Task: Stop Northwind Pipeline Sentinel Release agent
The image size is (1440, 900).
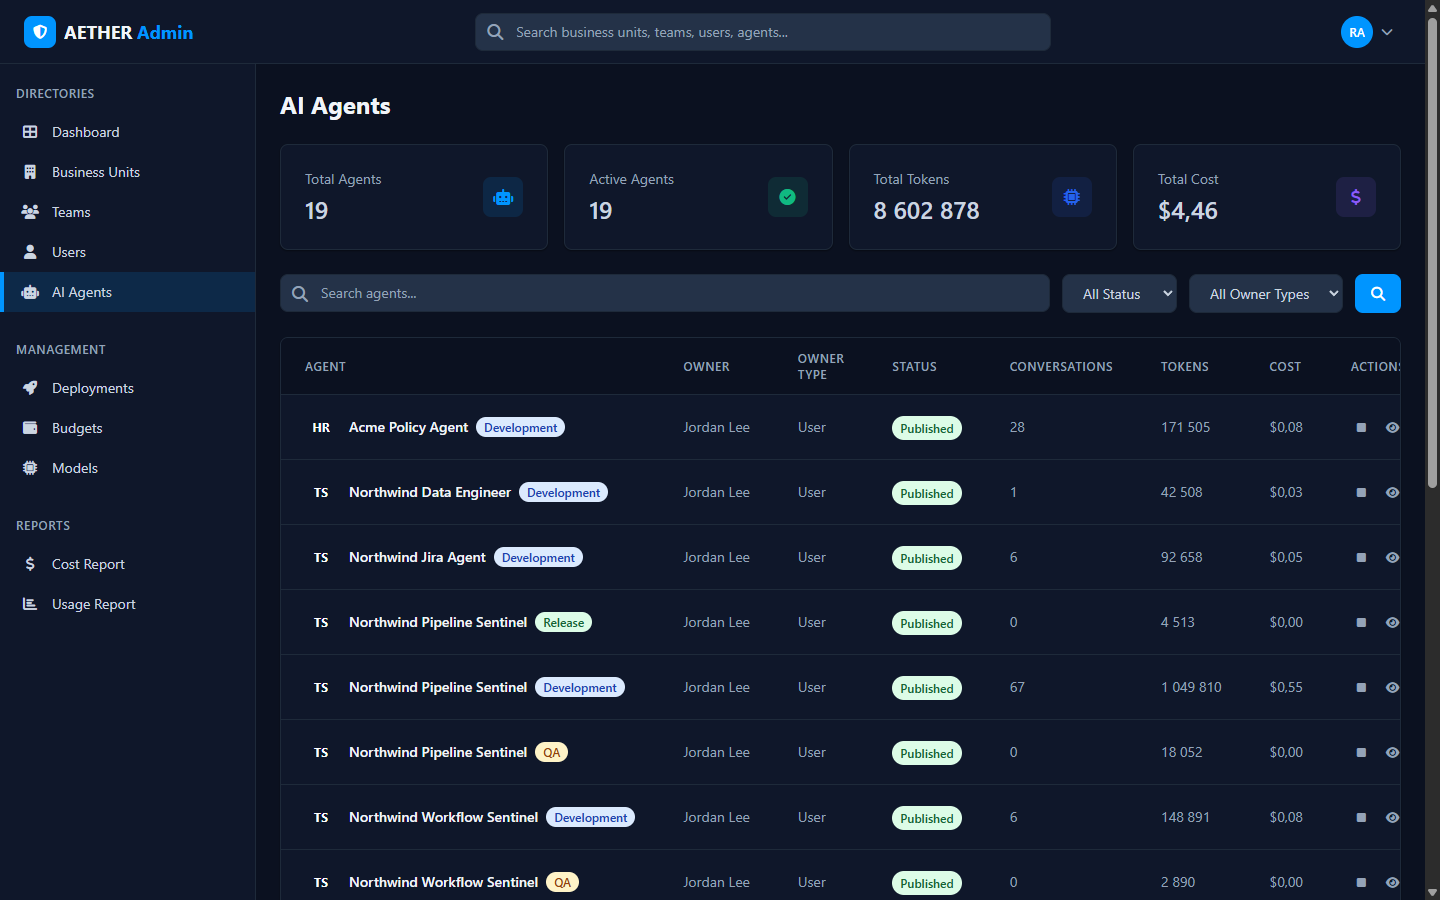Action: [1361, 622]
